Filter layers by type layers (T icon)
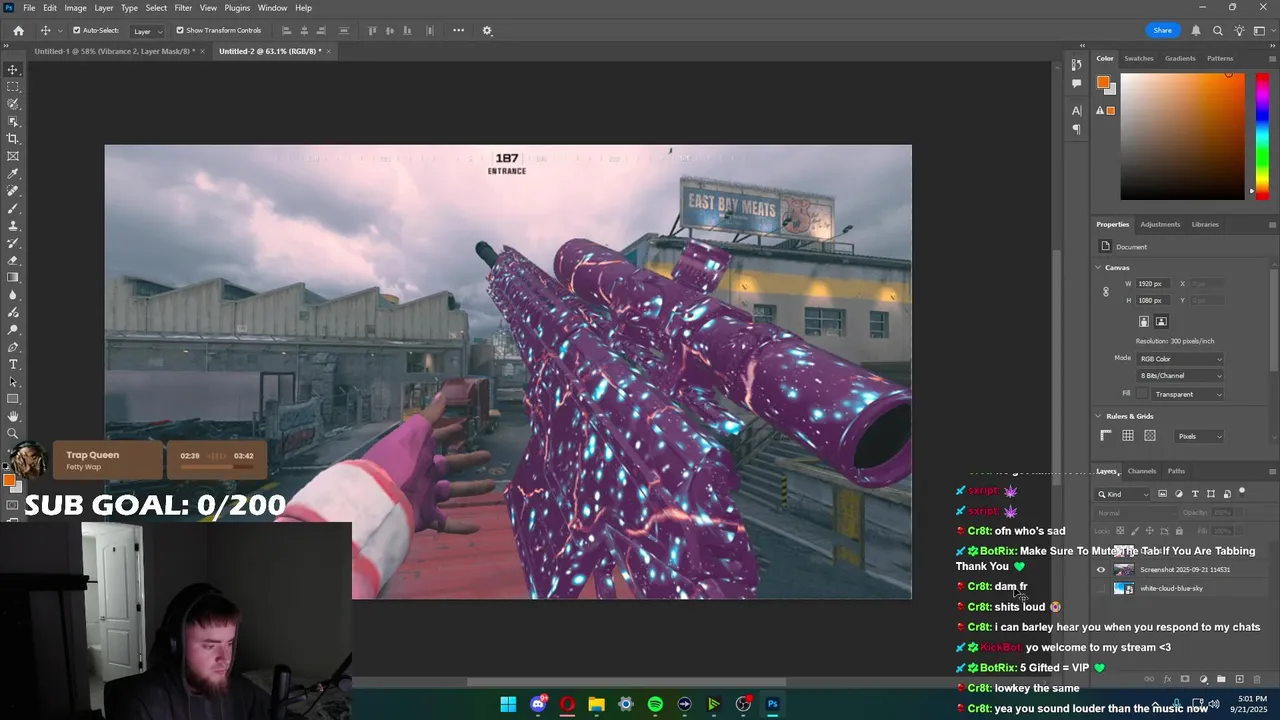1280x720 pixels. click(x=1195, y=494)
